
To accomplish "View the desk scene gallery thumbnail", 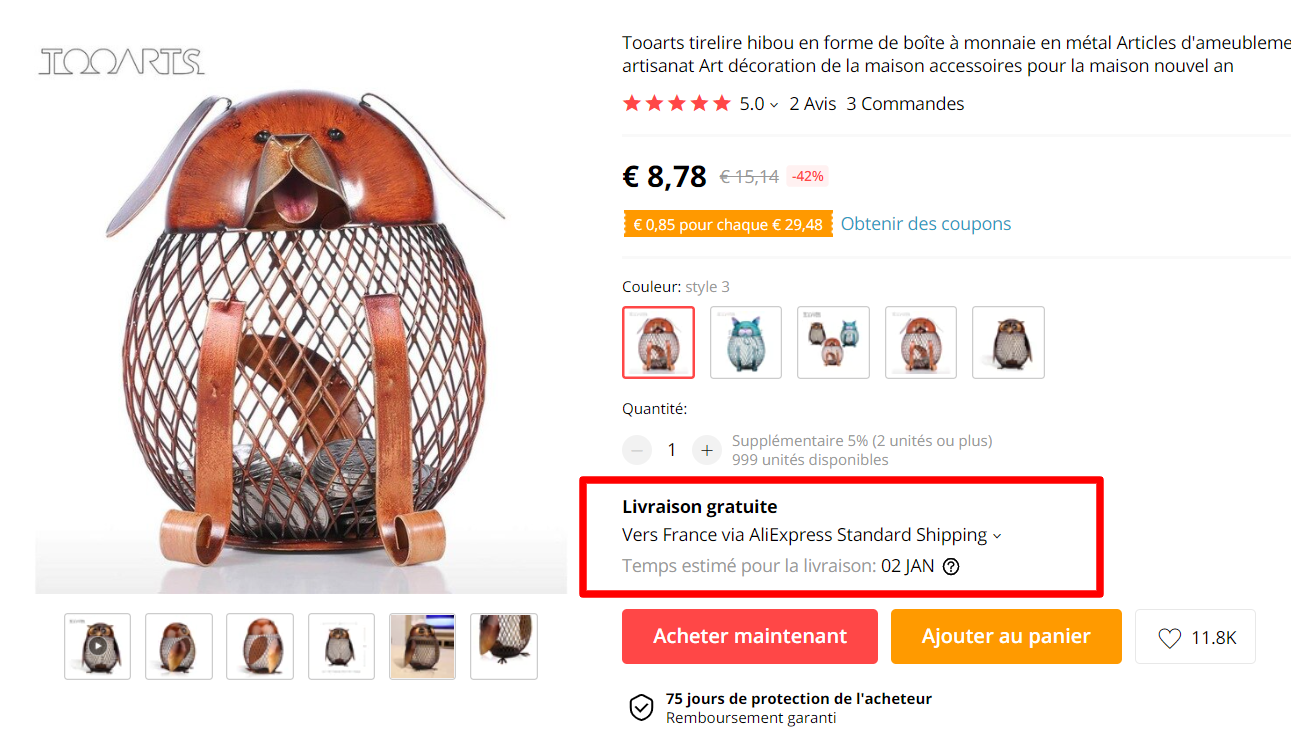I will (x=422, y=646).
